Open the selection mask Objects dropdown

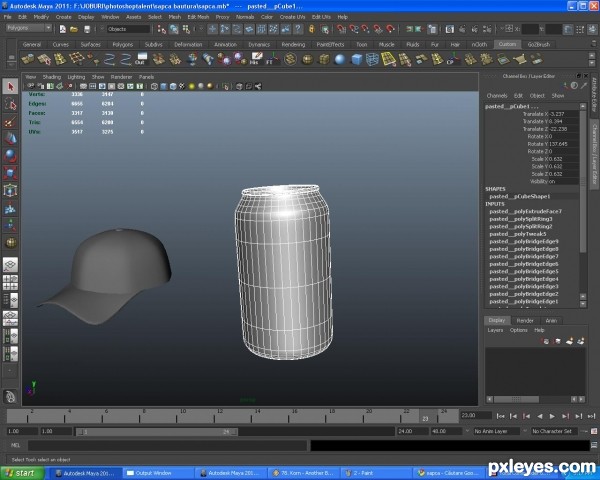click(x=128, y=29)
